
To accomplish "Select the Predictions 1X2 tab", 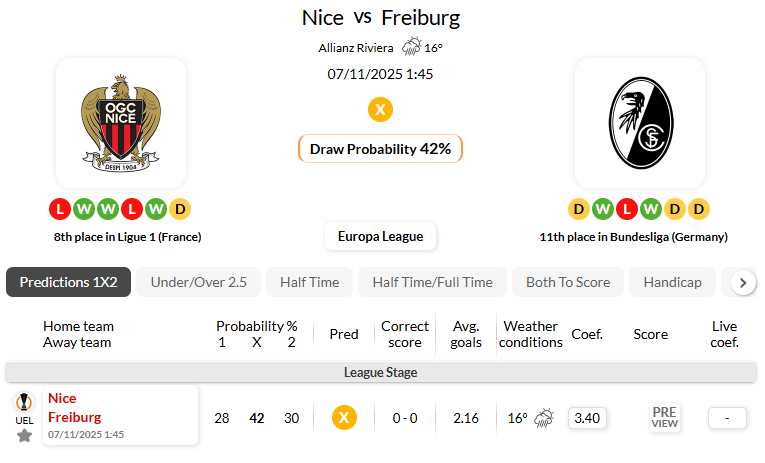I will tap(68, 282).
